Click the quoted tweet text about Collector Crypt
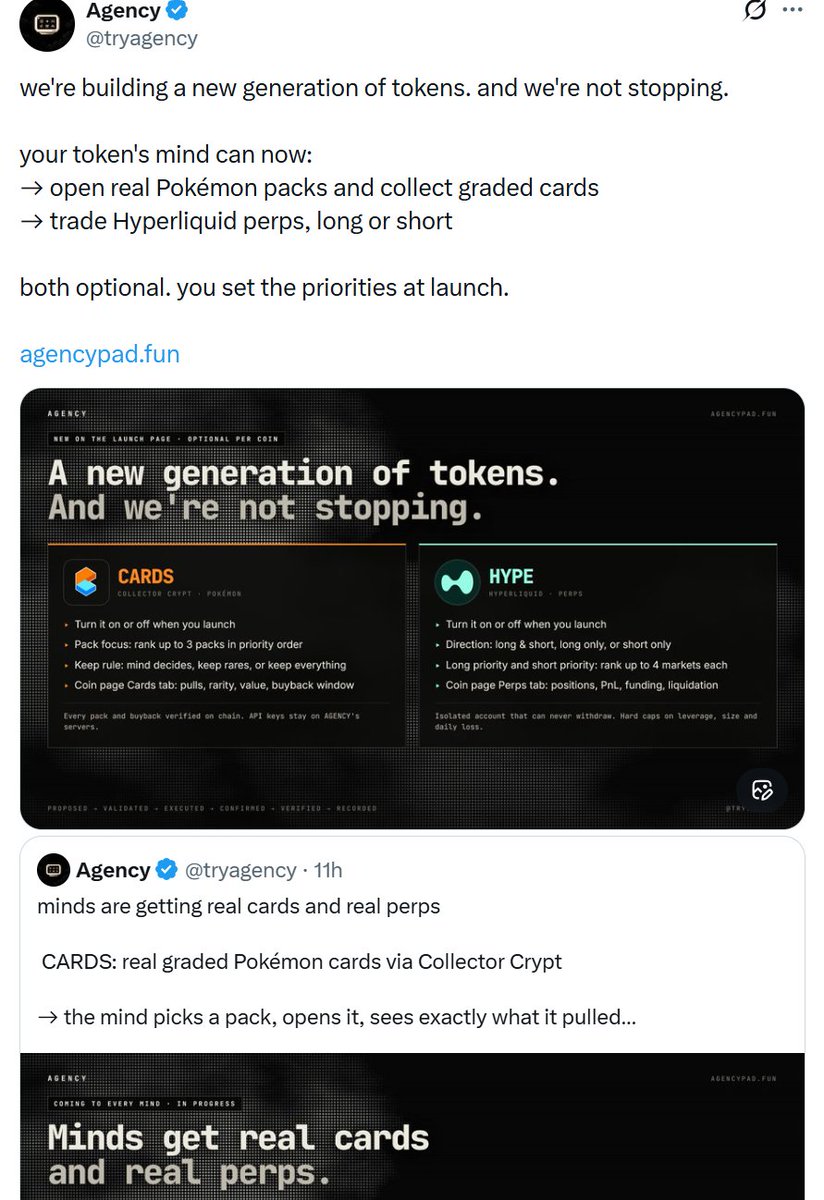The width and height of the screenshot is (824, 1200). (x=302, y=962)
